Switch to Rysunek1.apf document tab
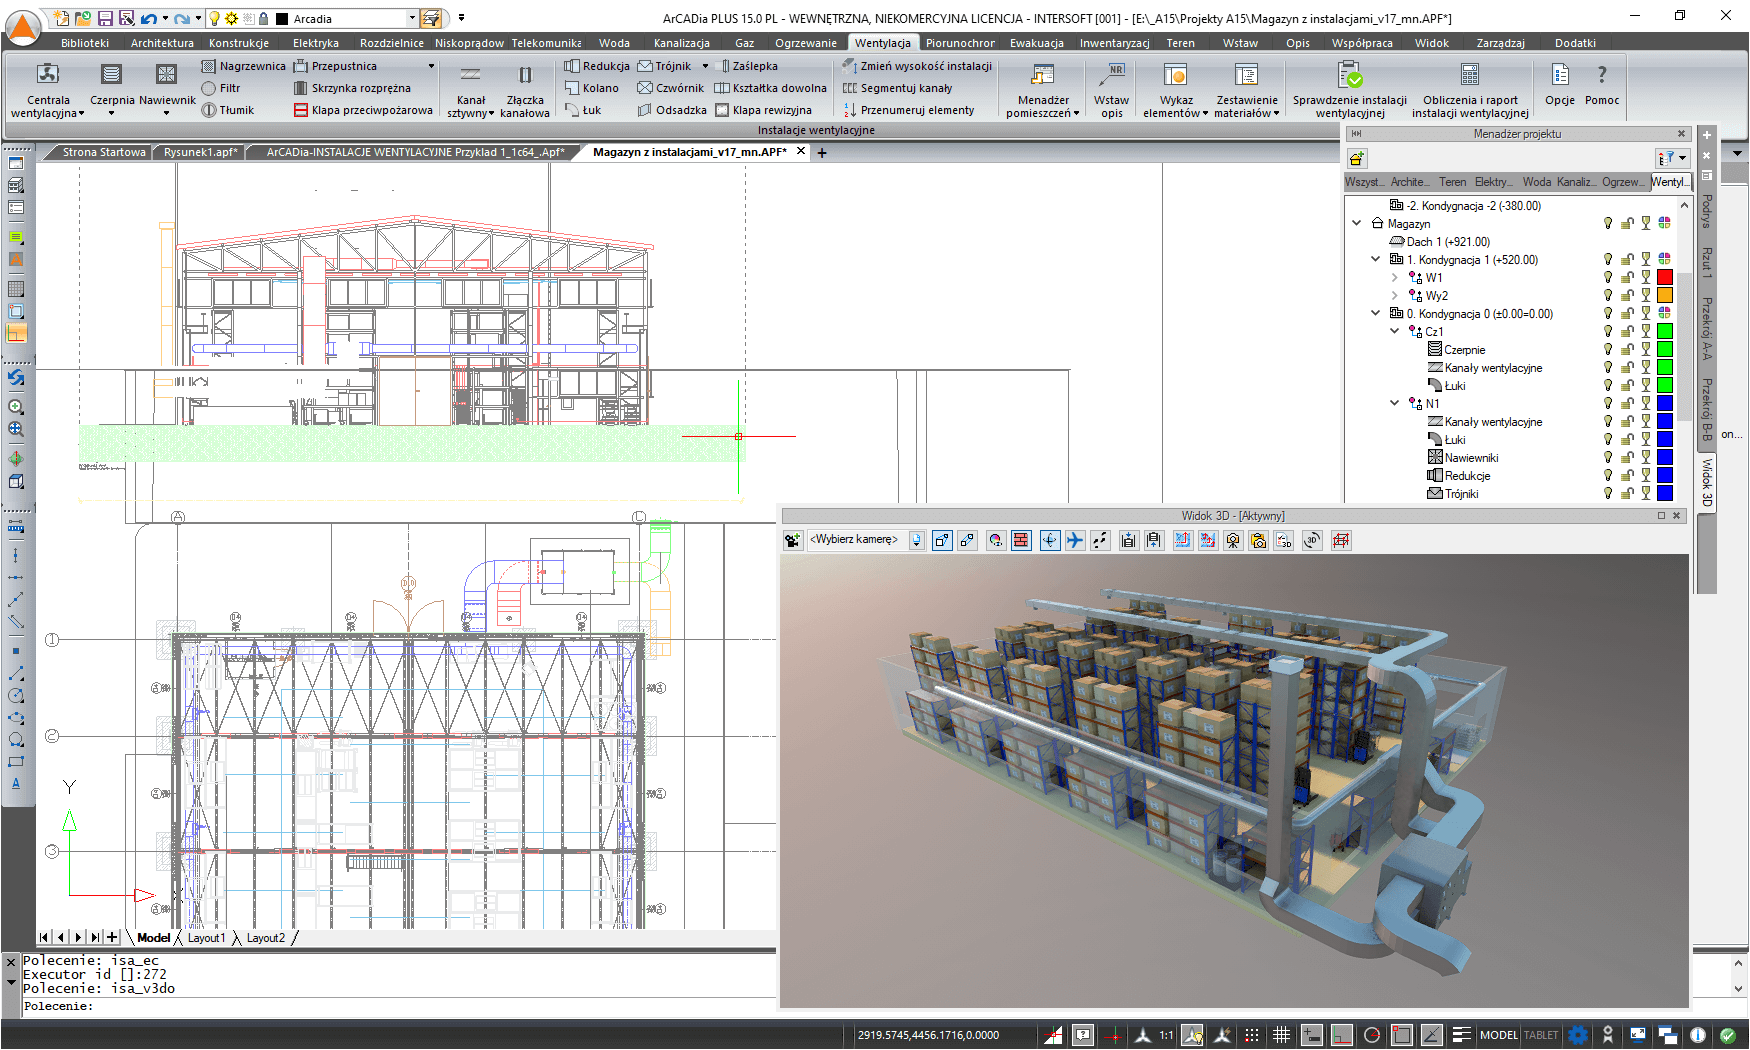 coord(200,152)
